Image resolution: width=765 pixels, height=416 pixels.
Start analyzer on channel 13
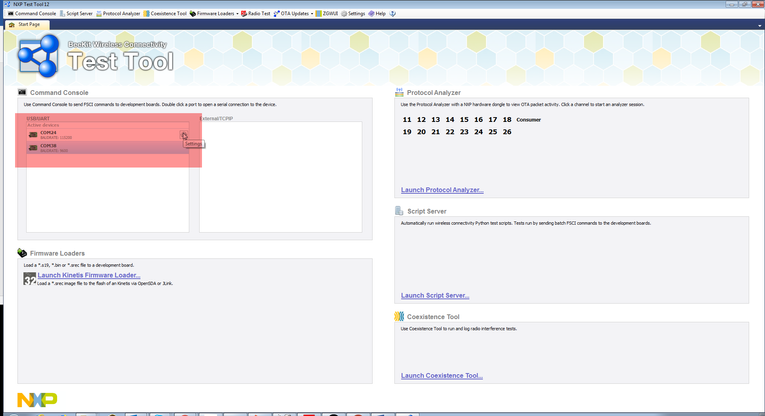436,119
